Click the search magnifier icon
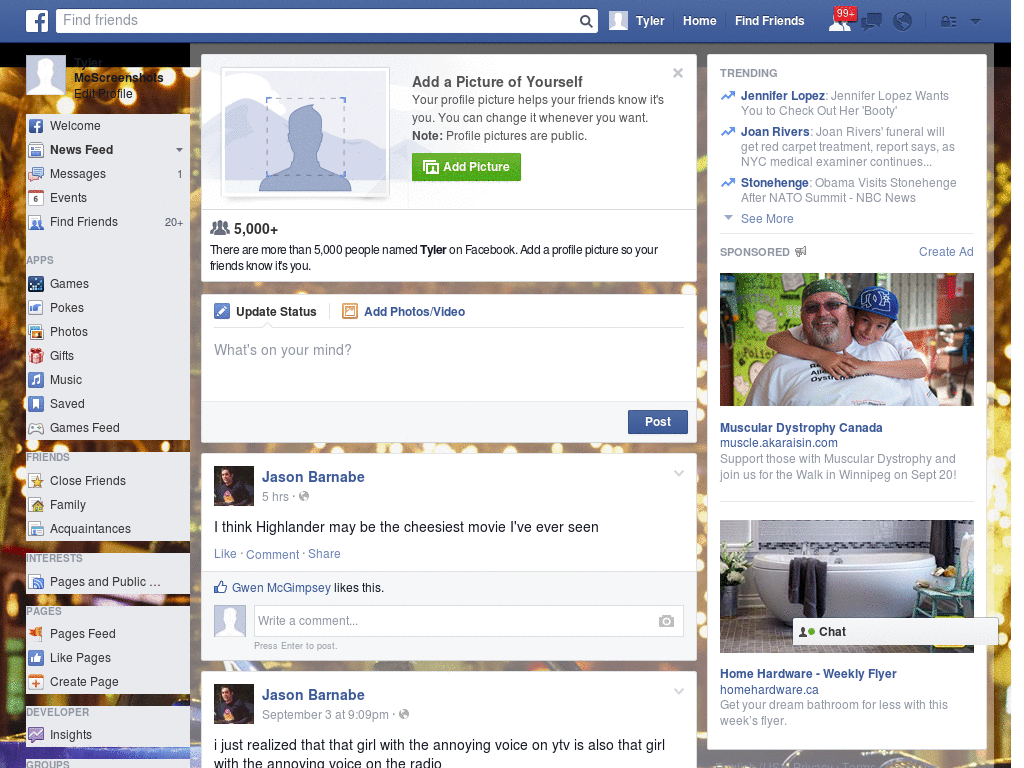The height and width of the screenshot is (768, 1024). pyautogui.click(x=586, y=21)
